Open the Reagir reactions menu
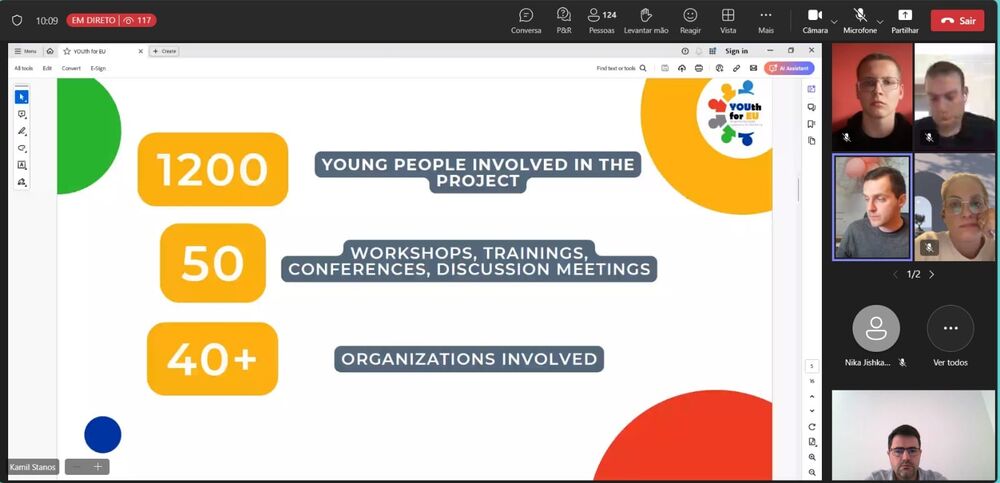Image resolution: width=1000 pixels, height=483 pixels. click(690, 21)
